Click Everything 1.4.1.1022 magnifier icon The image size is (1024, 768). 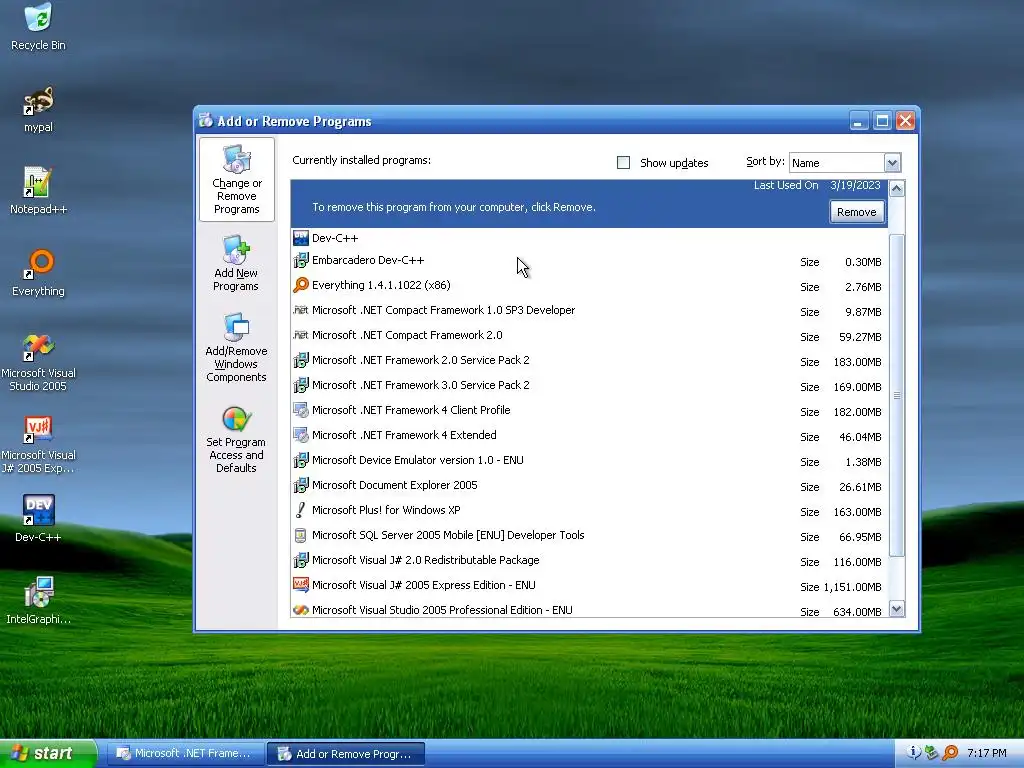[300, 285]
